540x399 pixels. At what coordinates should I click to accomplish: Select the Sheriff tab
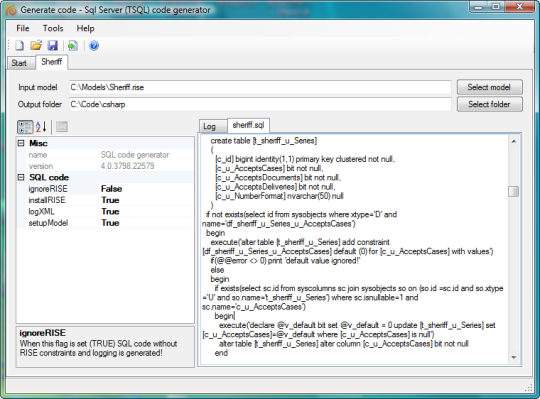[52, 62]
